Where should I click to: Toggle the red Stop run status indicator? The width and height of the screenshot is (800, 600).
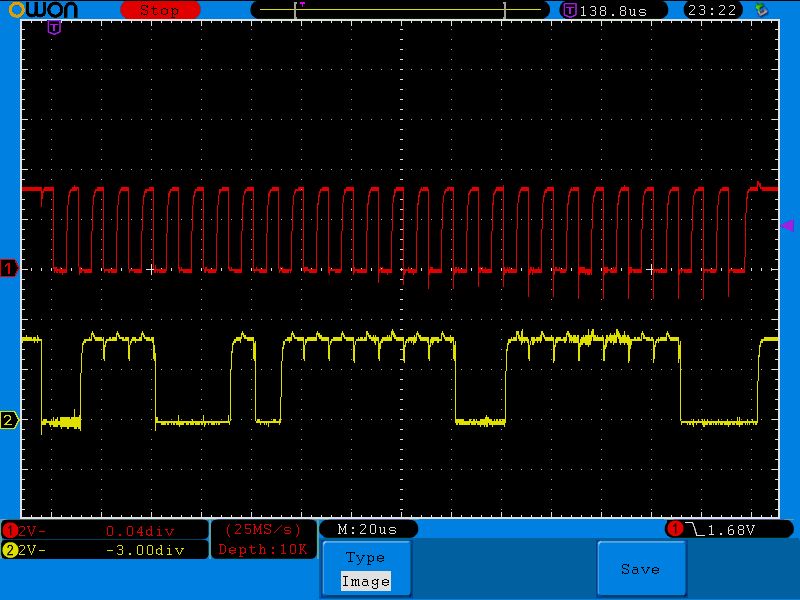tap(159, 10)
